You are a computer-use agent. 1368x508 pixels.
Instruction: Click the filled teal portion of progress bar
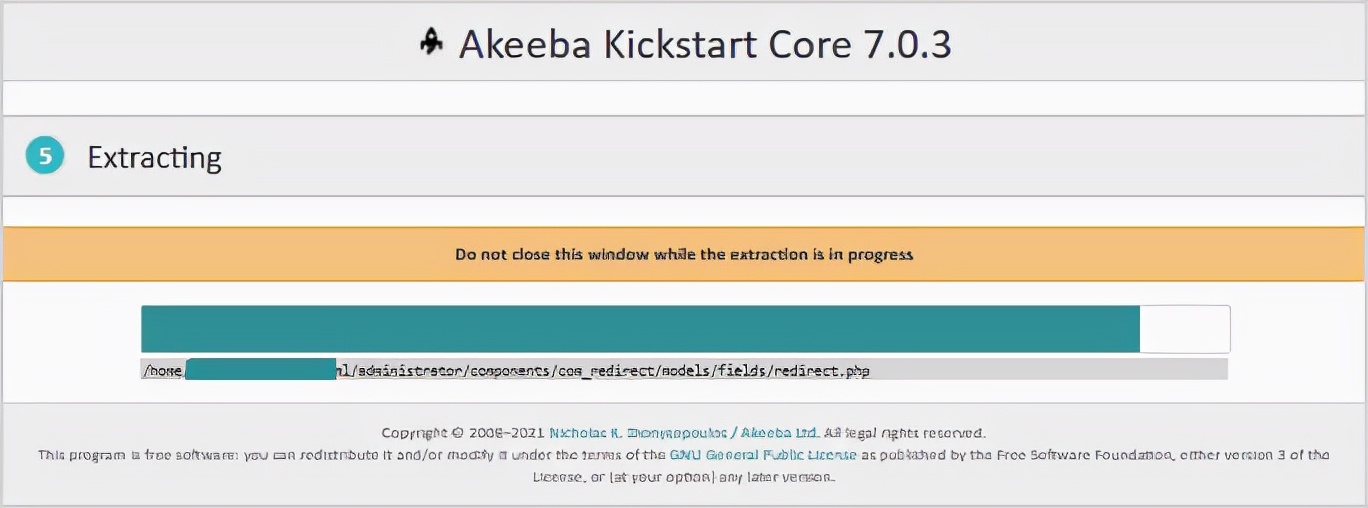640,329
